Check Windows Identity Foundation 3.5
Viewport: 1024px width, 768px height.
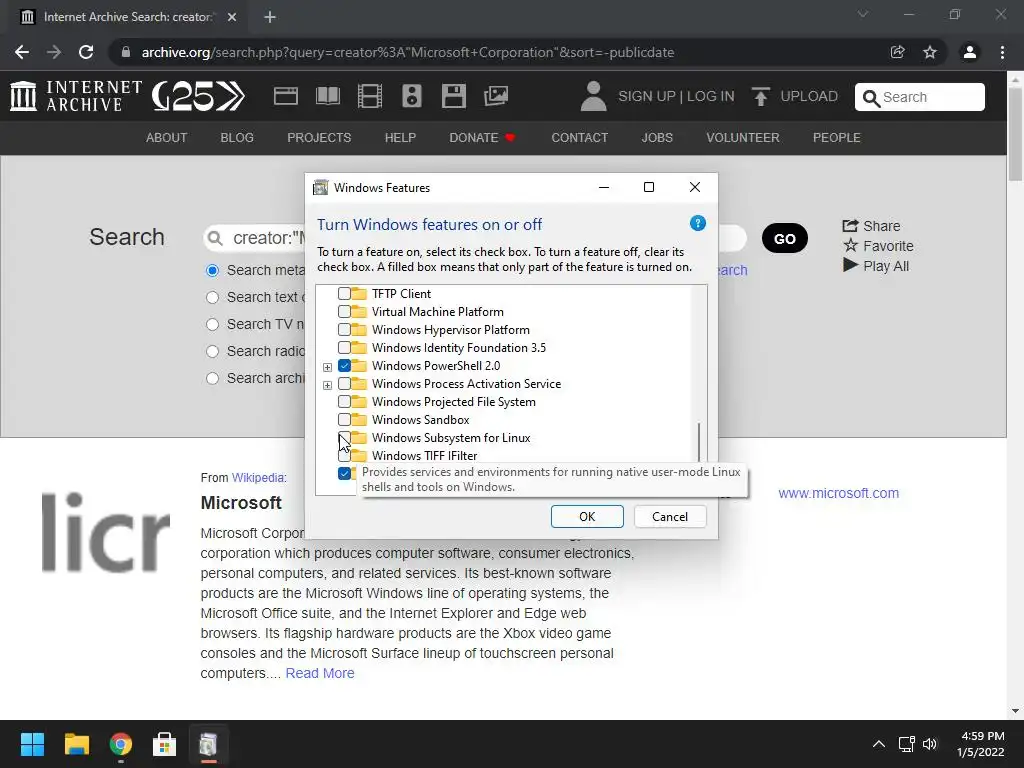344,347
